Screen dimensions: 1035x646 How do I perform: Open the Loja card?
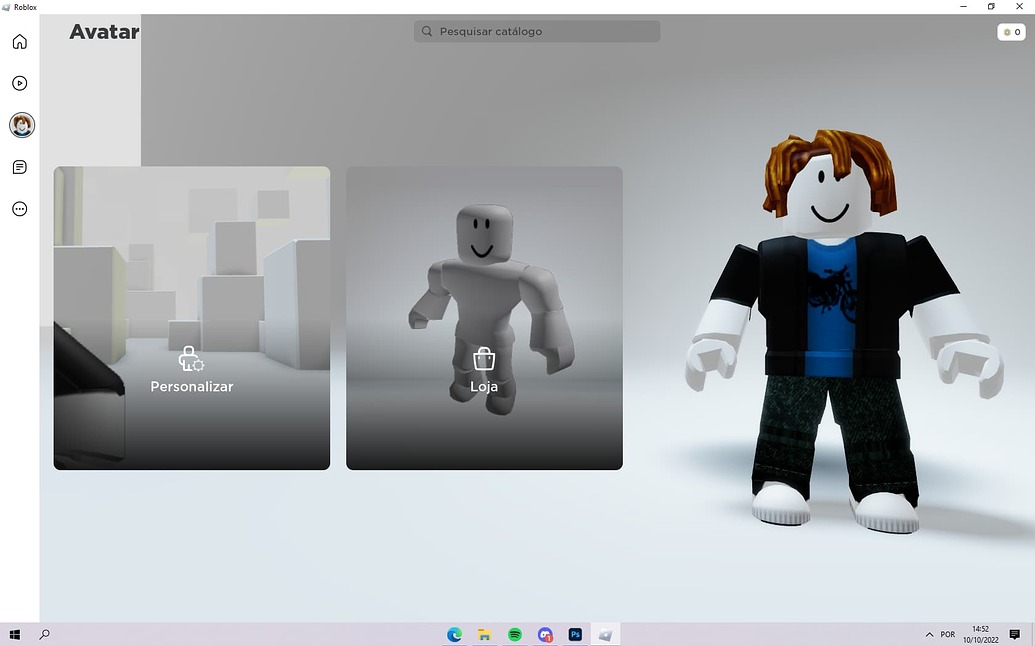[x=484, y=317]
